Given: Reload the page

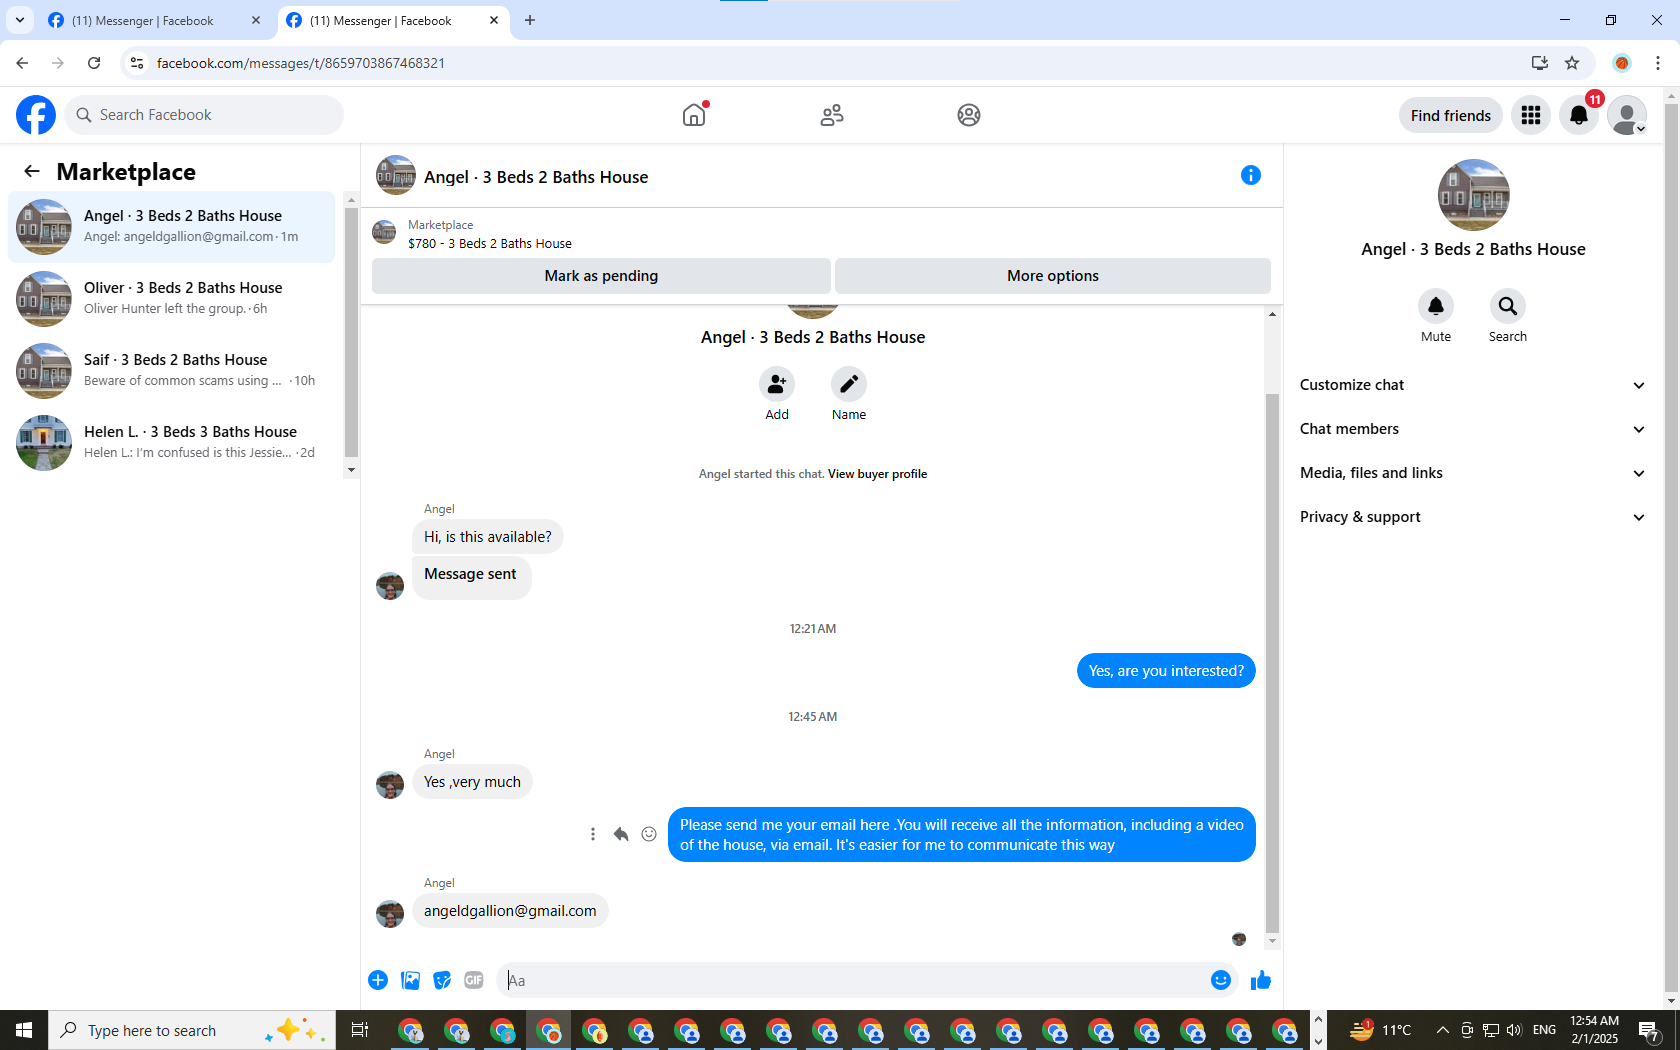Looking at the screenshot, I should 94,63.
